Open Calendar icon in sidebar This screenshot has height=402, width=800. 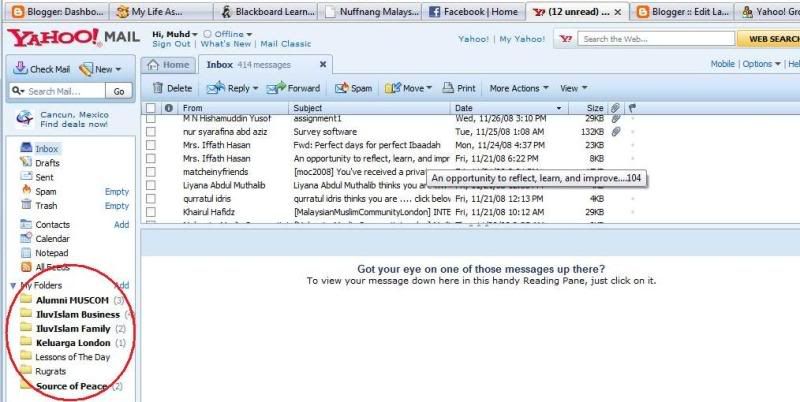coord(26,238)
